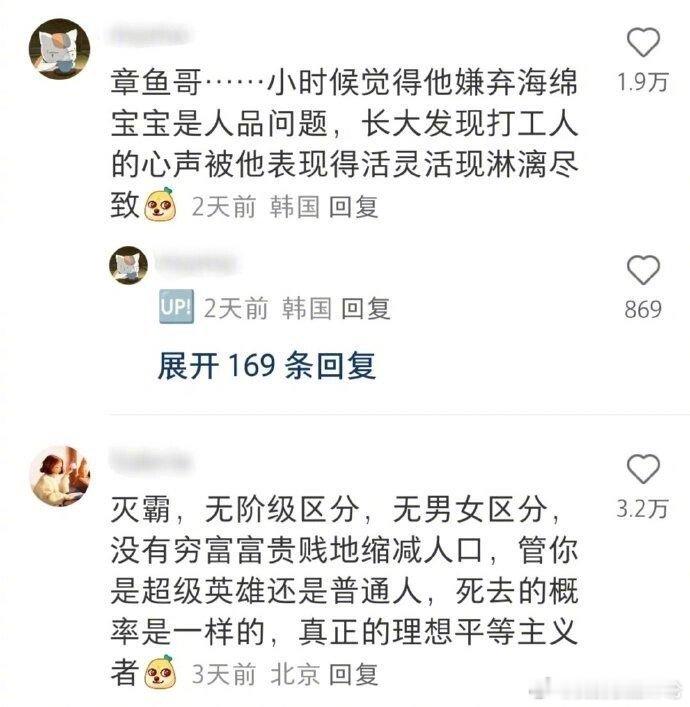
Task: Like the 灭霸 comment with 3.2万 likes
Action: (643, 469)
